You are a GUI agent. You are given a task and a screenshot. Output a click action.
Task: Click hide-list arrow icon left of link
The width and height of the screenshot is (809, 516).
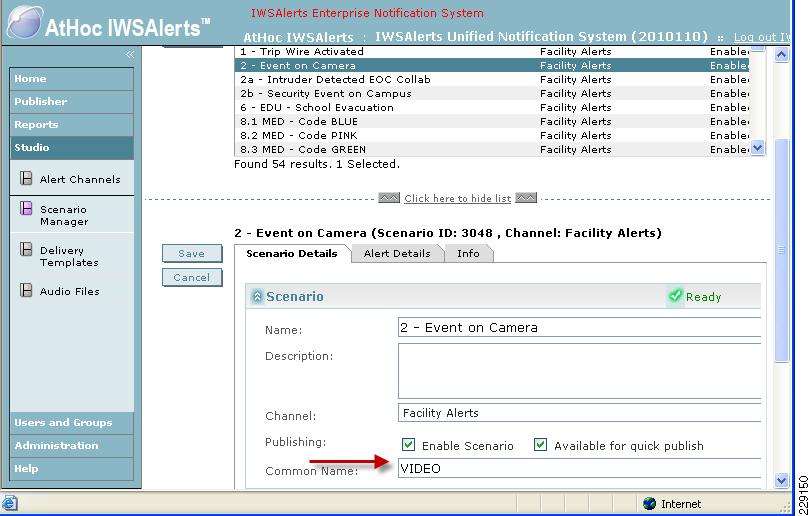[389, 198]
